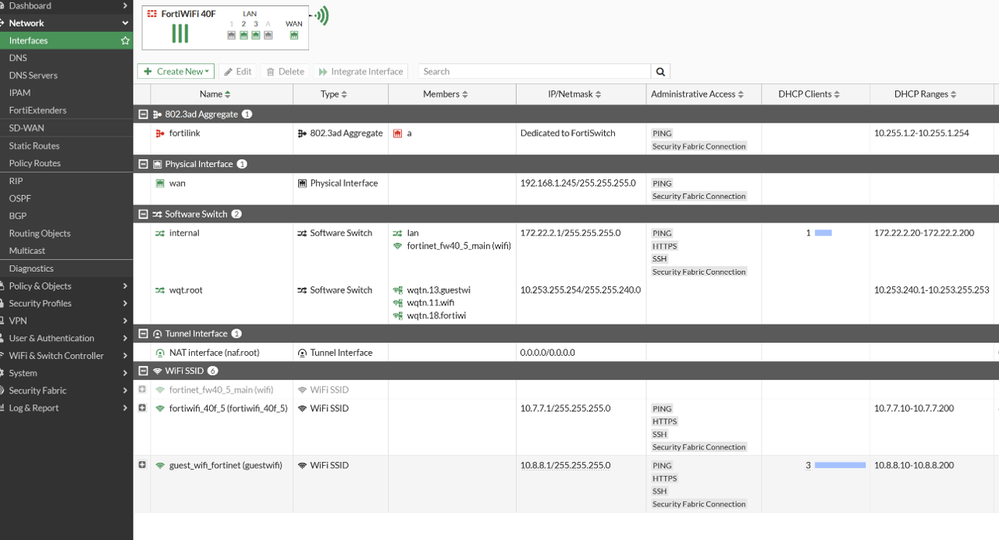
Task: Collapse the WiFi SSID group
Action: [143, 371]
